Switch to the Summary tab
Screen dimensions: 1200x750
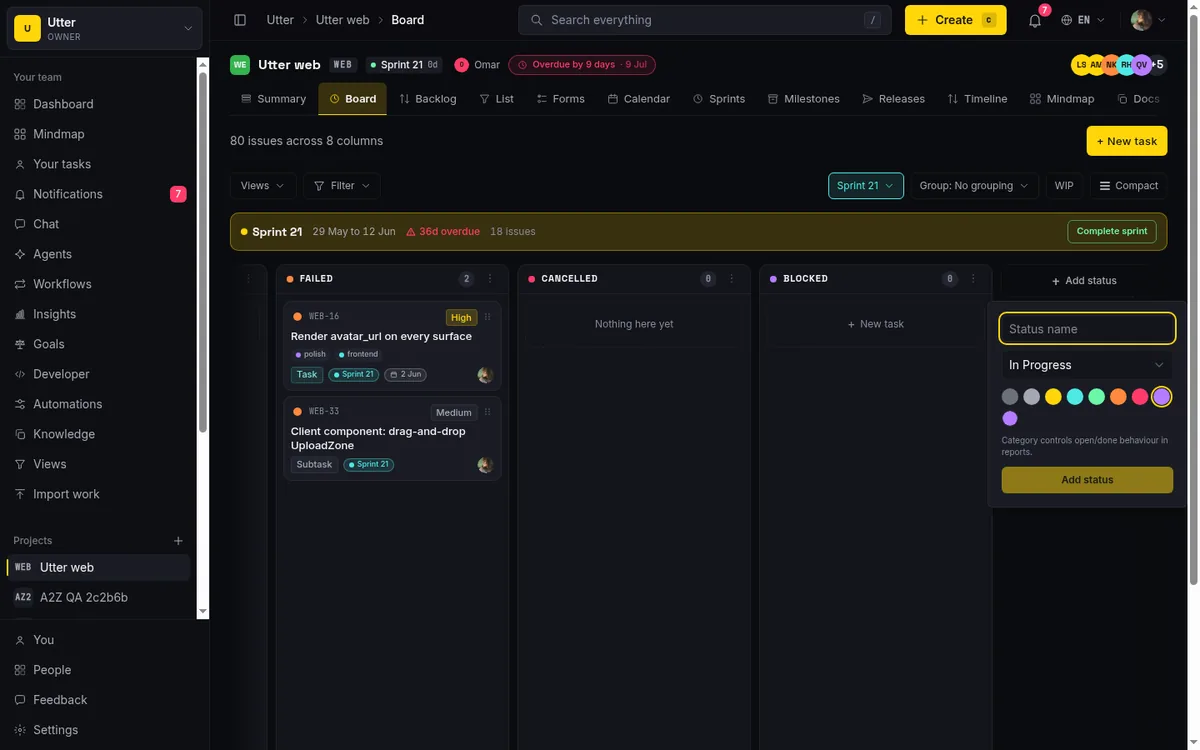tap(273, 99)
